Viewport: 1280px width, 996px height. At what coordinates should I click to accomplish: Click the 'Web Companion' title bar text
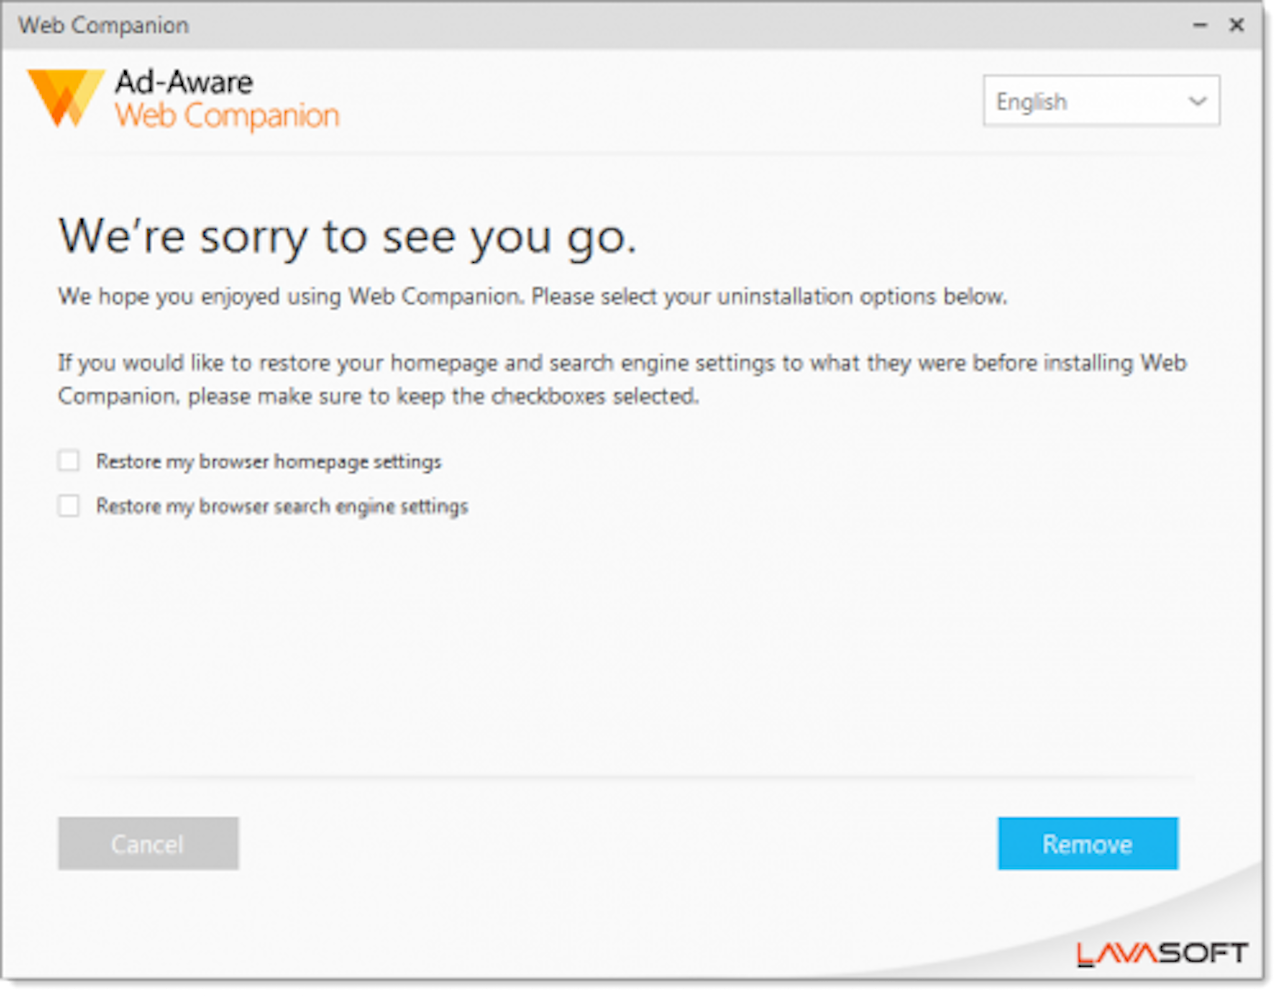pyautogui.click(x=103, y=26)
